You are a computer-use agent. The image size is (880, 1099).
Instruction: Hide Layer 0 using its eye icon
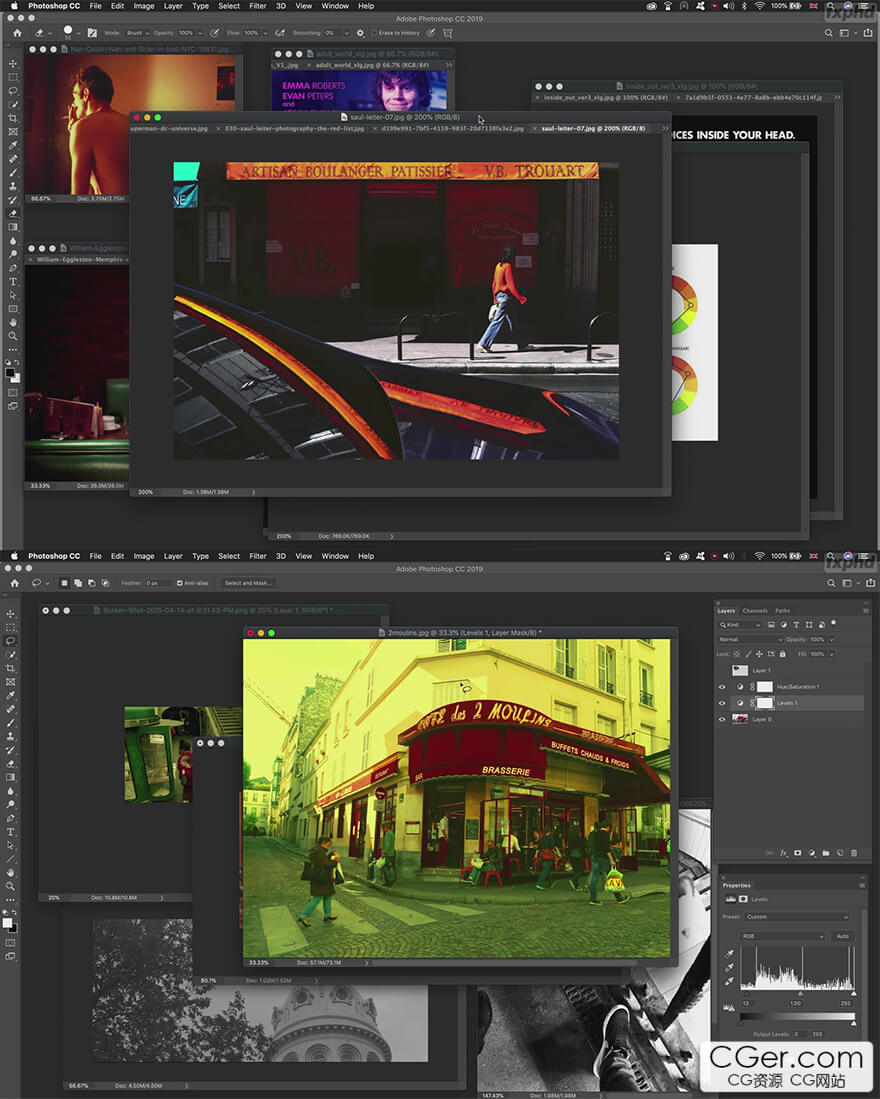(722, 719)
